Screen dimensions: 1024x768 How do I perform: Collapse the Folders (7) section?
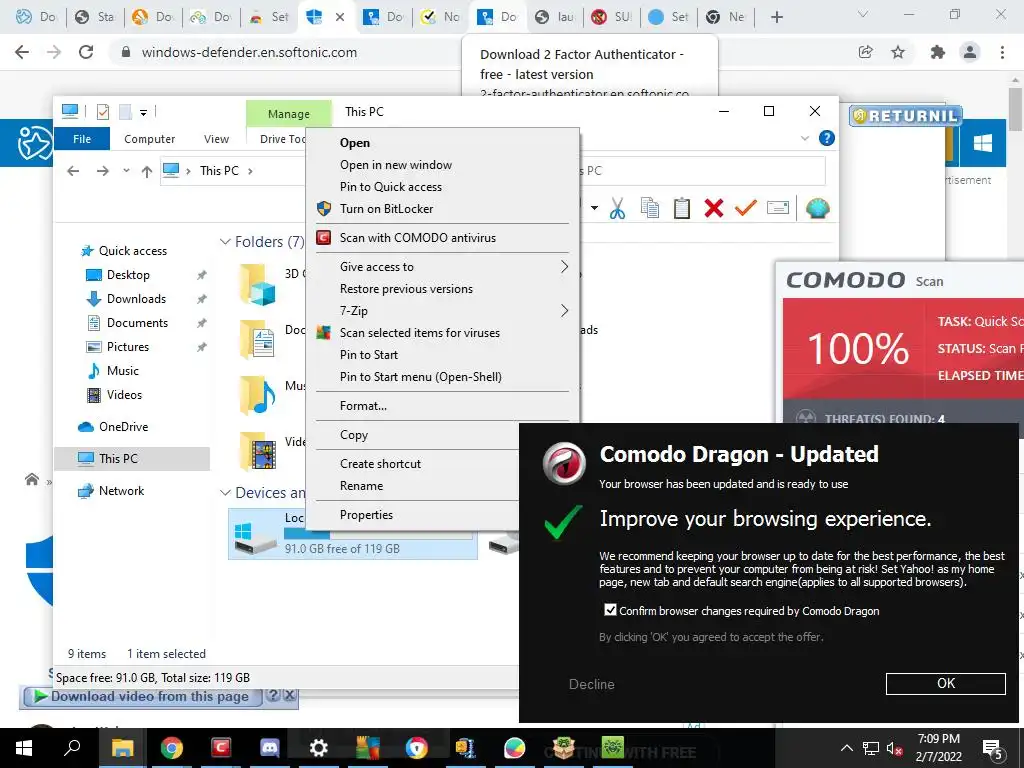tap(225, 242)
